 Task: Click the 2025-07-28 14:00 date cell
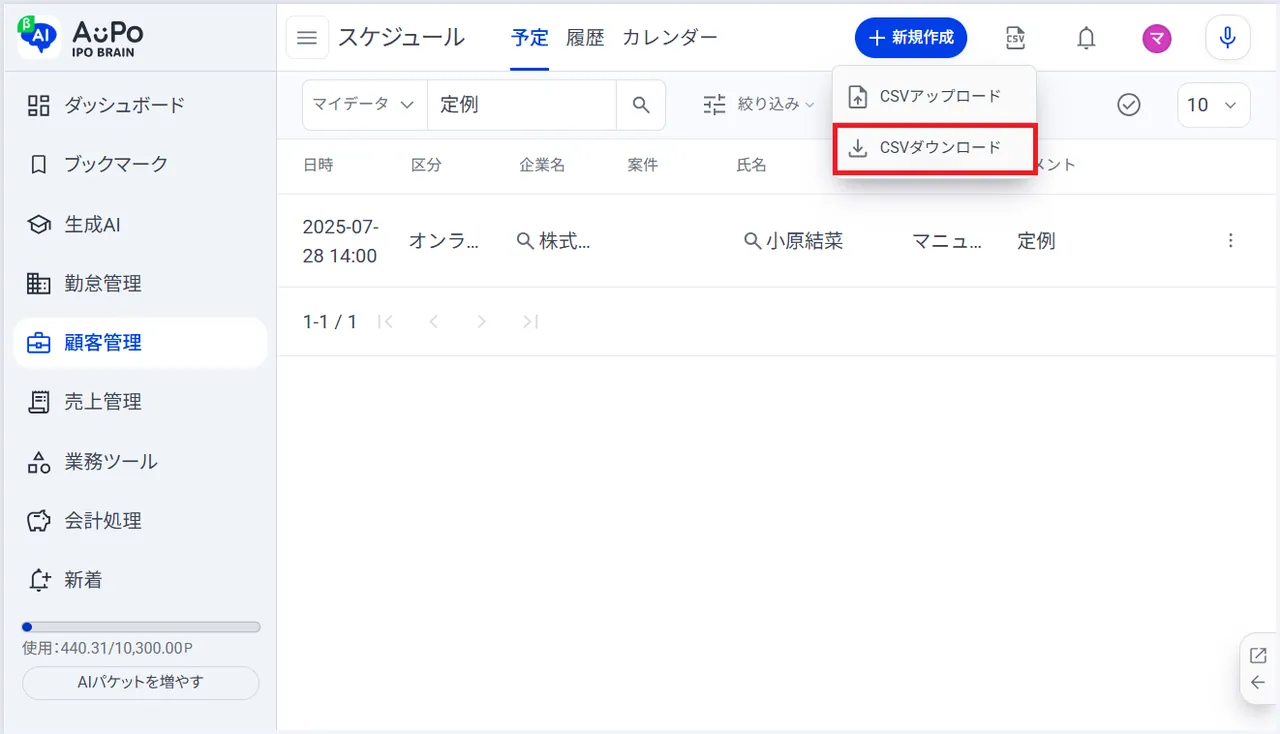pyautogui.click(x=340, y=241)
